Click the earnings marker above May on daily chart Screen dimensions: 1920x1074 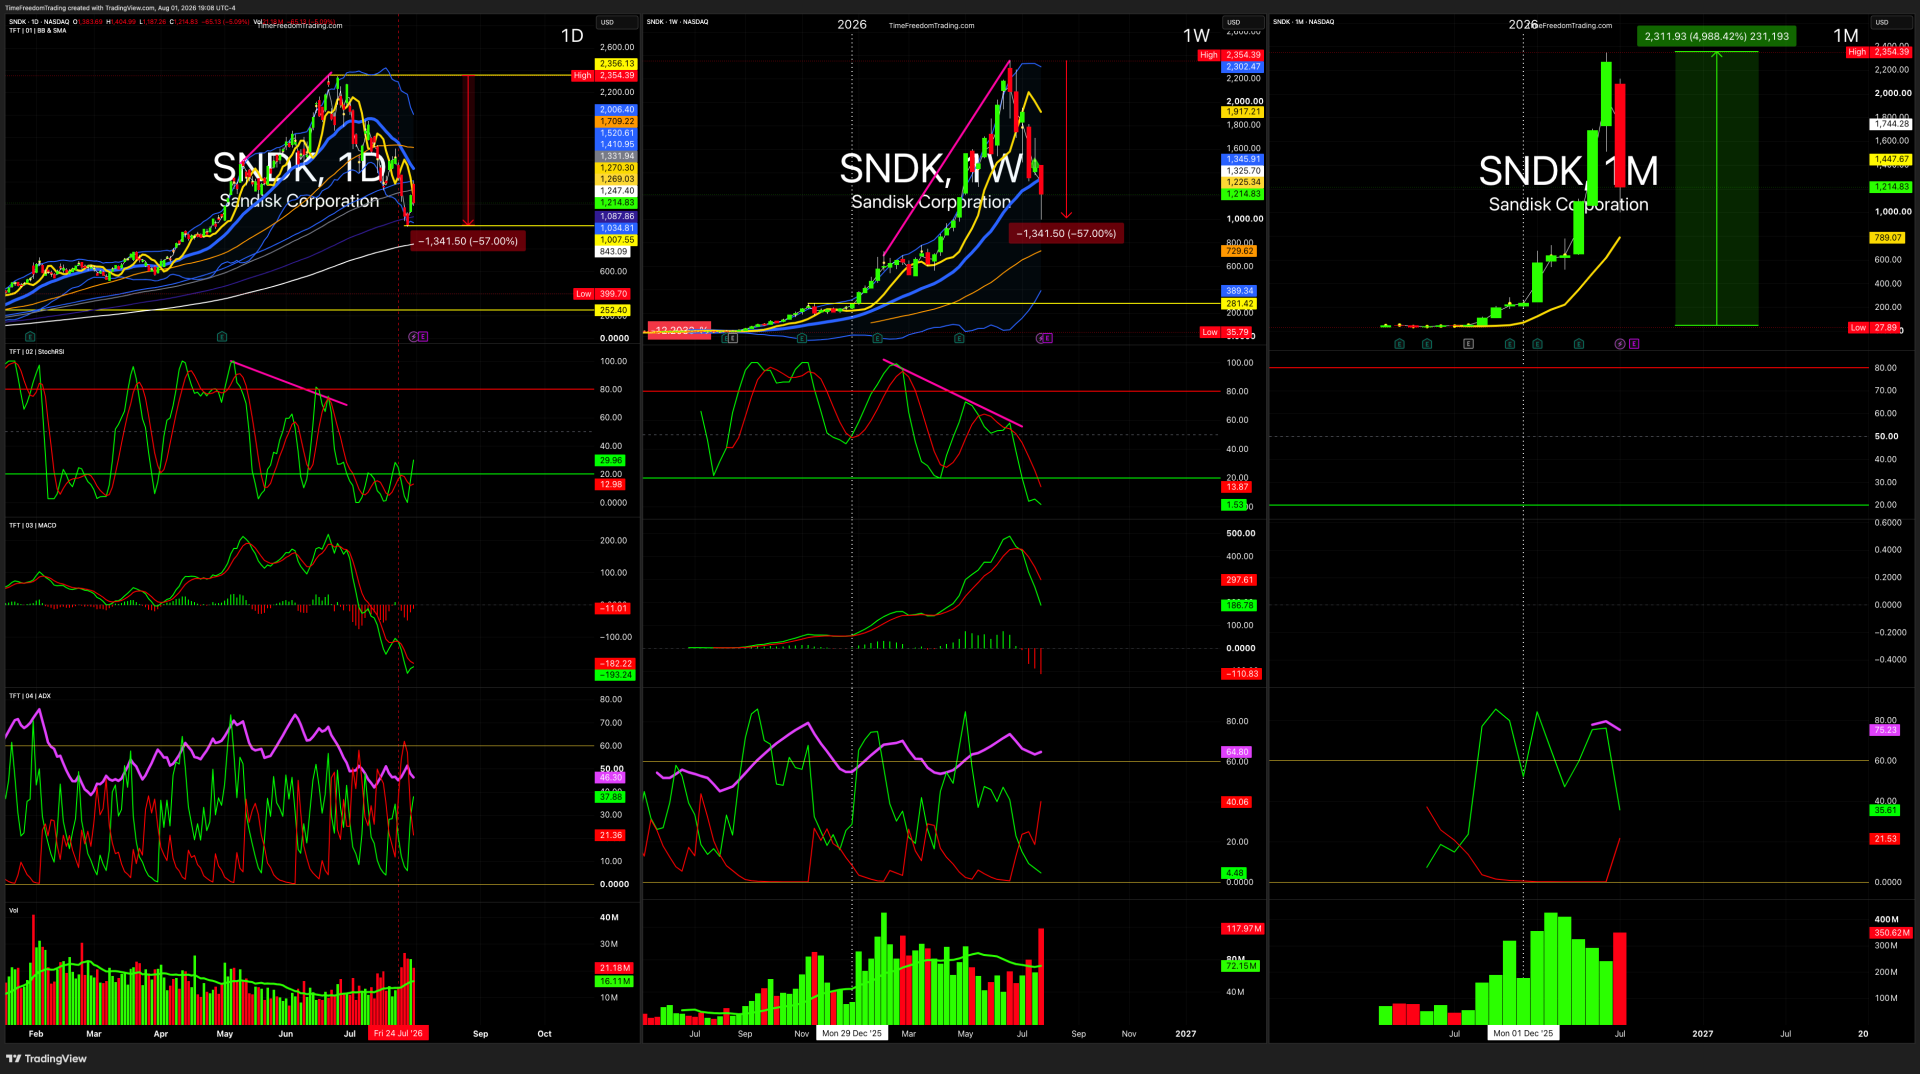click(222, 337)
